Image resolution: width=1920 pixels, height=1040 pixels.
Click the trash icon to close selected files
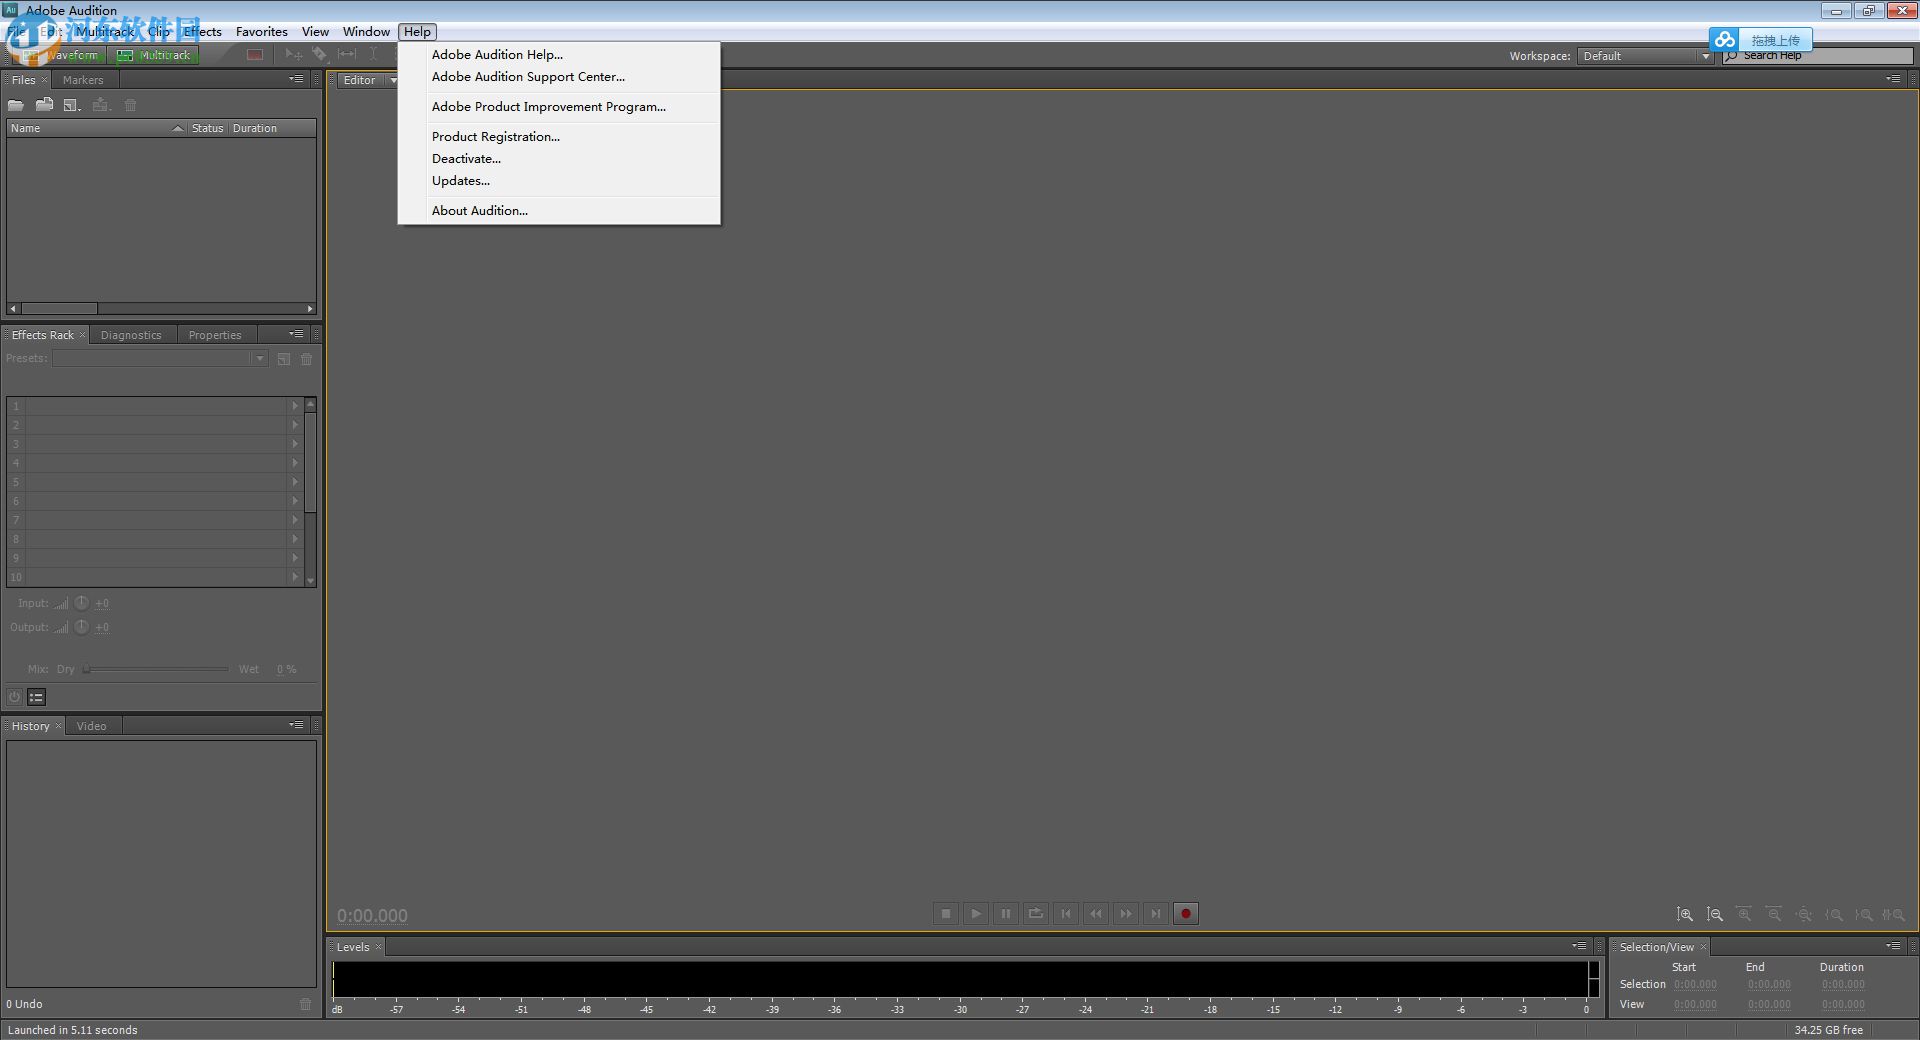point(130,105)
